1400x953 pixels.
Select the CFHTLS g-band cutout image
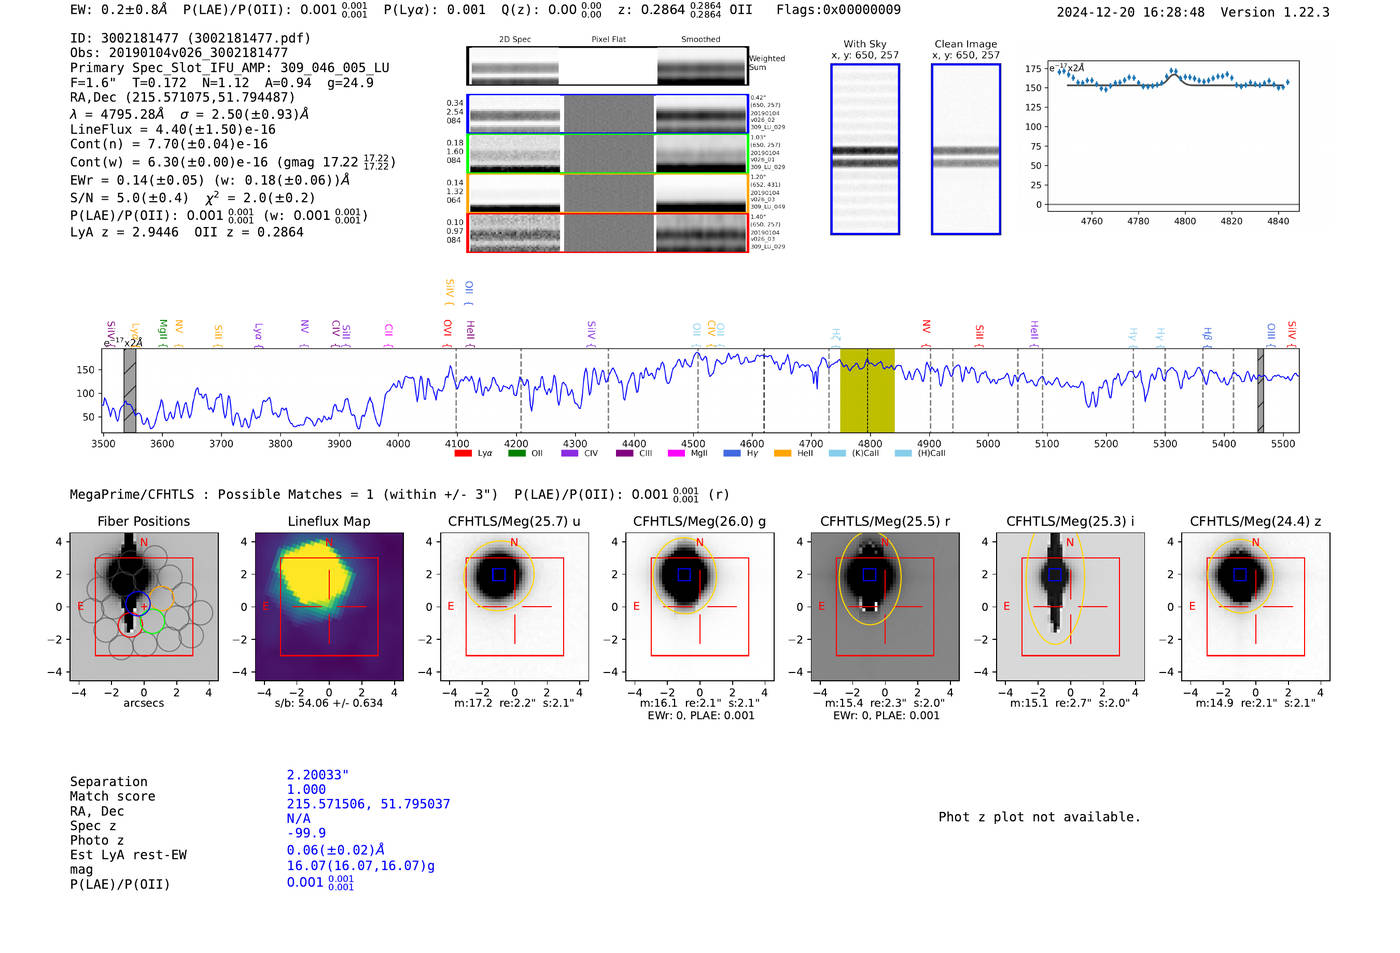[x=700, y=607]
